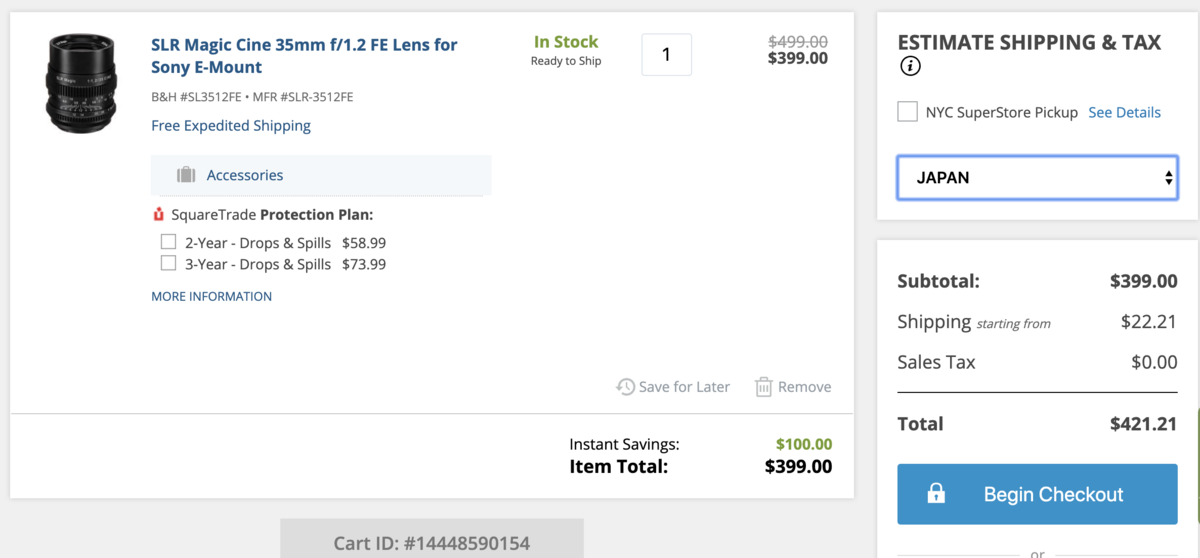The height and width of the screenshot is (558, 1200).
Task: Expand the Accessories section
Action: coord(245,175)
